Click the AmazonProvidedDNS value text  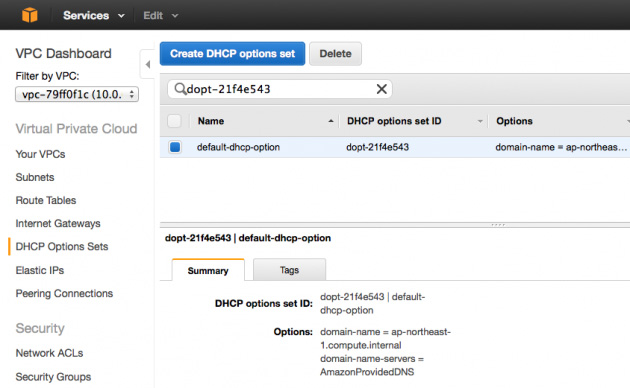click(x=367, y=372)
